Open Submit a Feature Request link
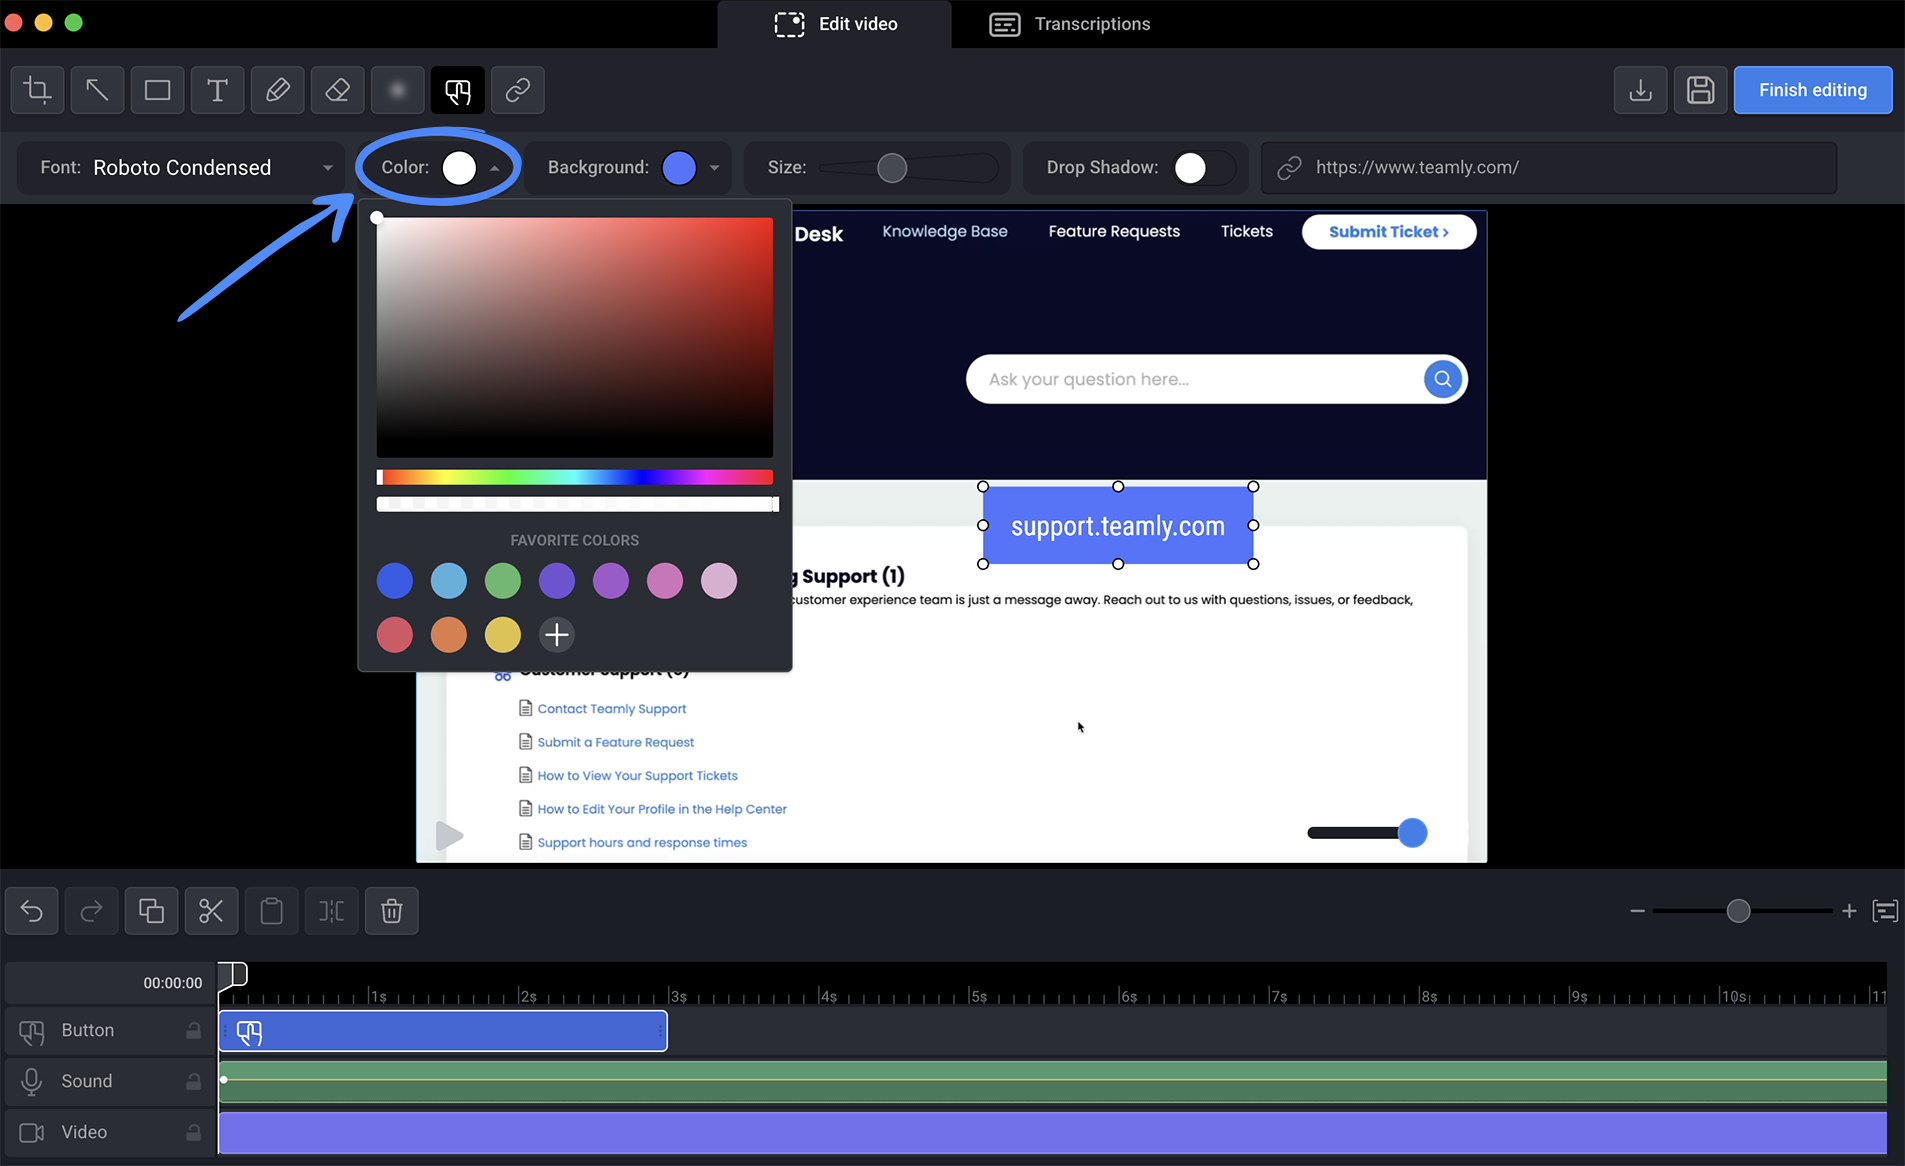1905x1166 pixels. click(x=615, y=742)
